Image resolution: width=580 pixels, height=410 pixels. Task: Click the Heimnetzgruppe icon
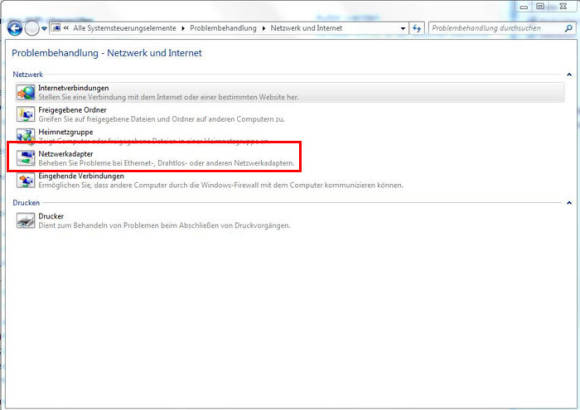(x=26, y=135)
